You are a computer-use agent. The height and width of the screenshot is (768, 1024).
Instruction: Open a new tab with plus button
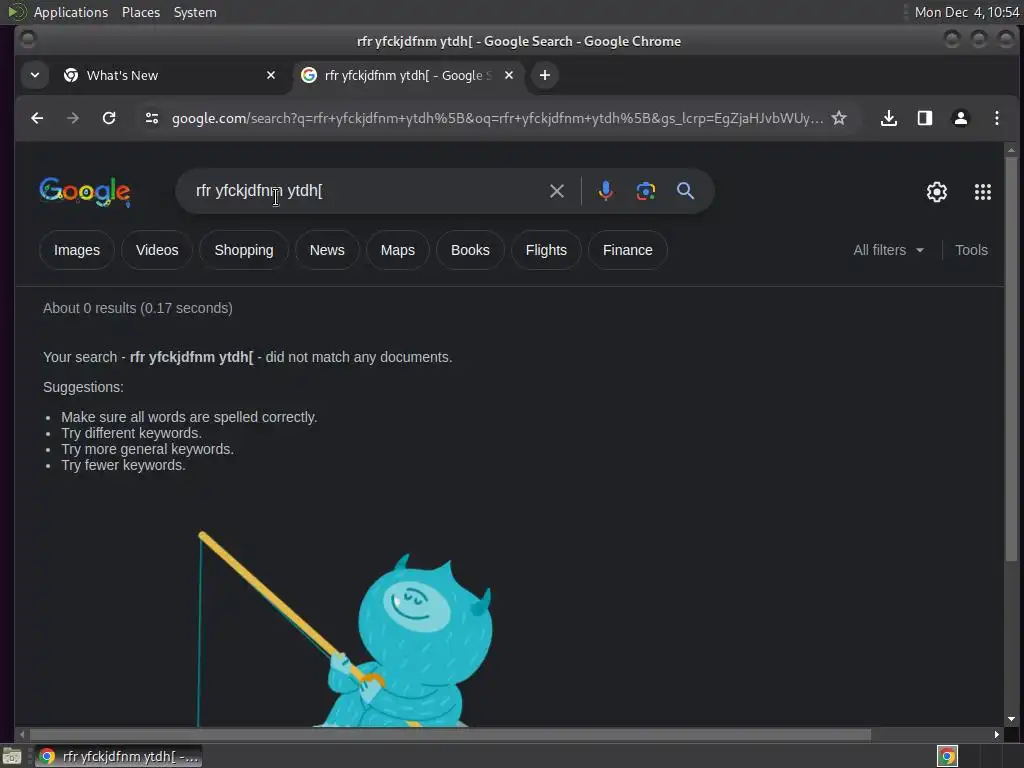(545, 75)
